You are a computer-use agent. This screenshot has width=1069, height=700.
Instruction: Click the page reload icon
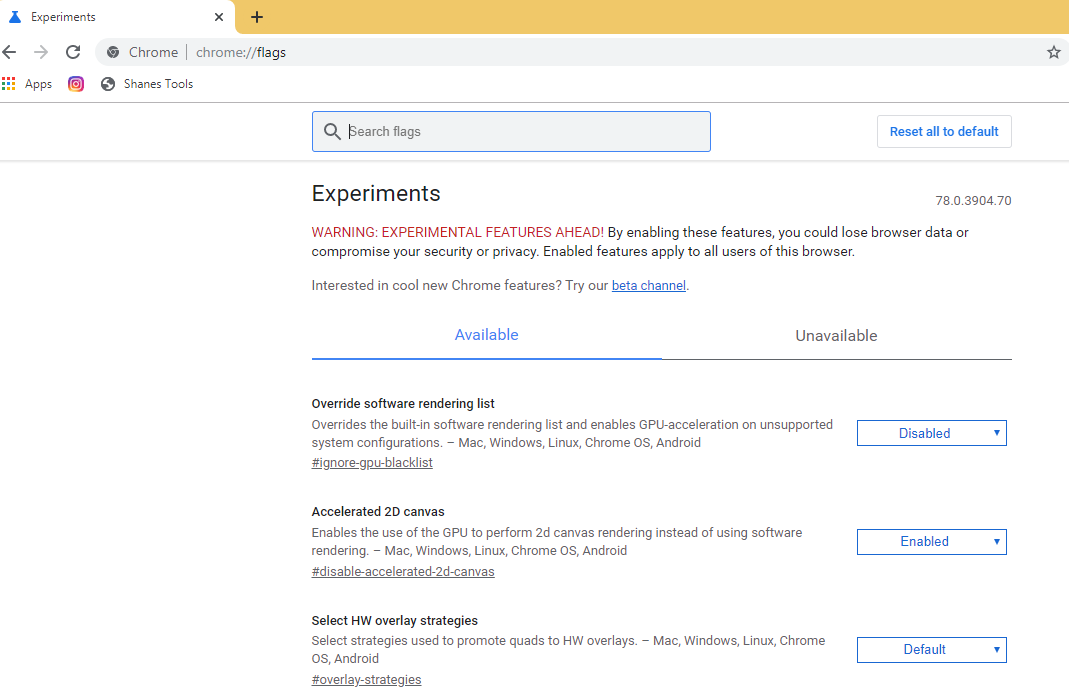tap(72, 51)
